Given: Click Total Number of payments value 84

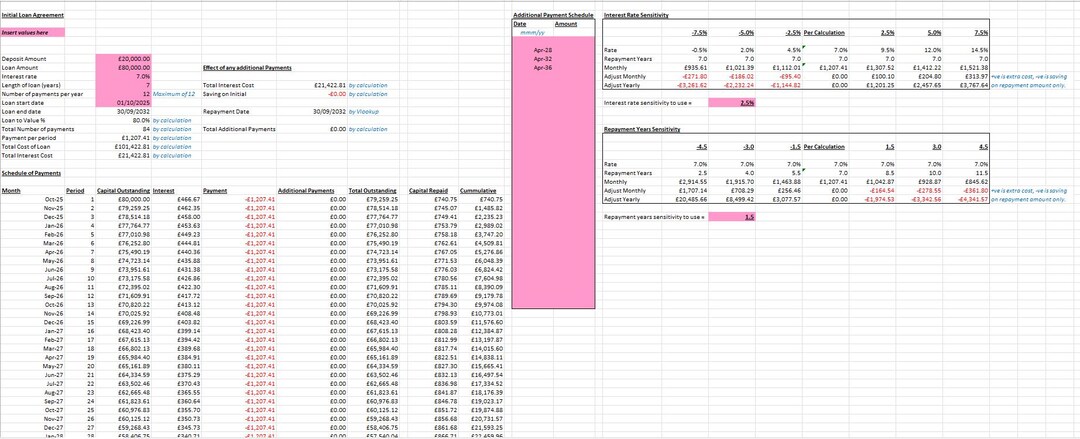Looking at the screenshot, I should click(x=147, y=129).
